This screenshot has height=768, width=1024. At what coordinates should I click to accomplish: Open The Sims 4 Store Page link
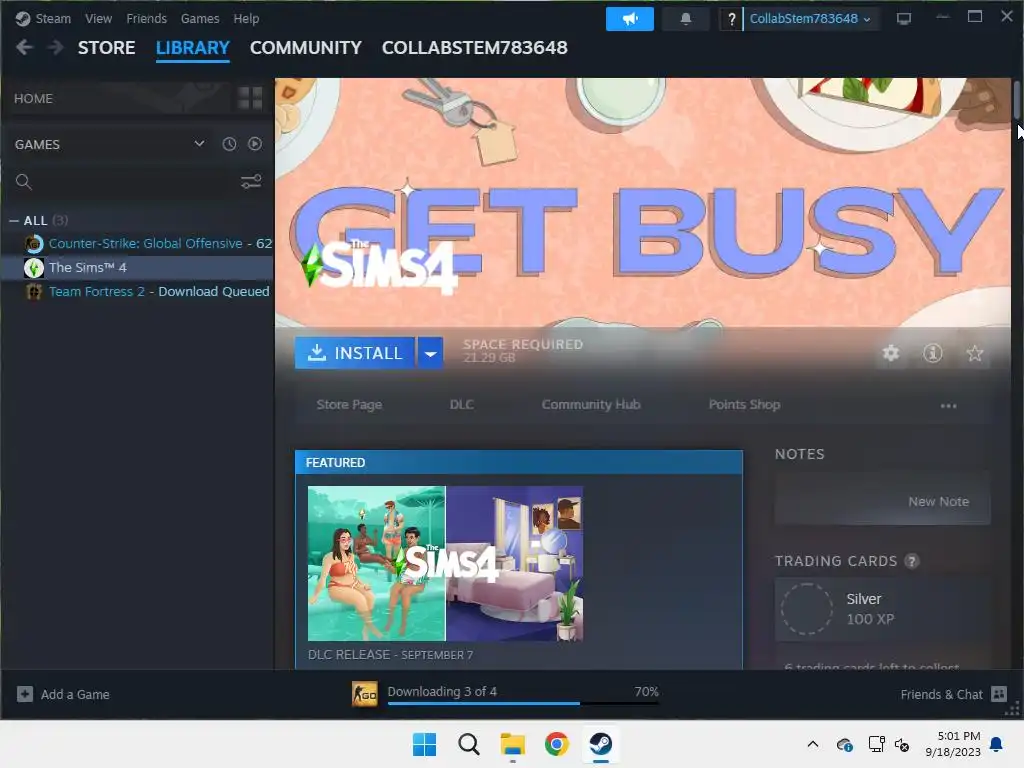(349, 405)
